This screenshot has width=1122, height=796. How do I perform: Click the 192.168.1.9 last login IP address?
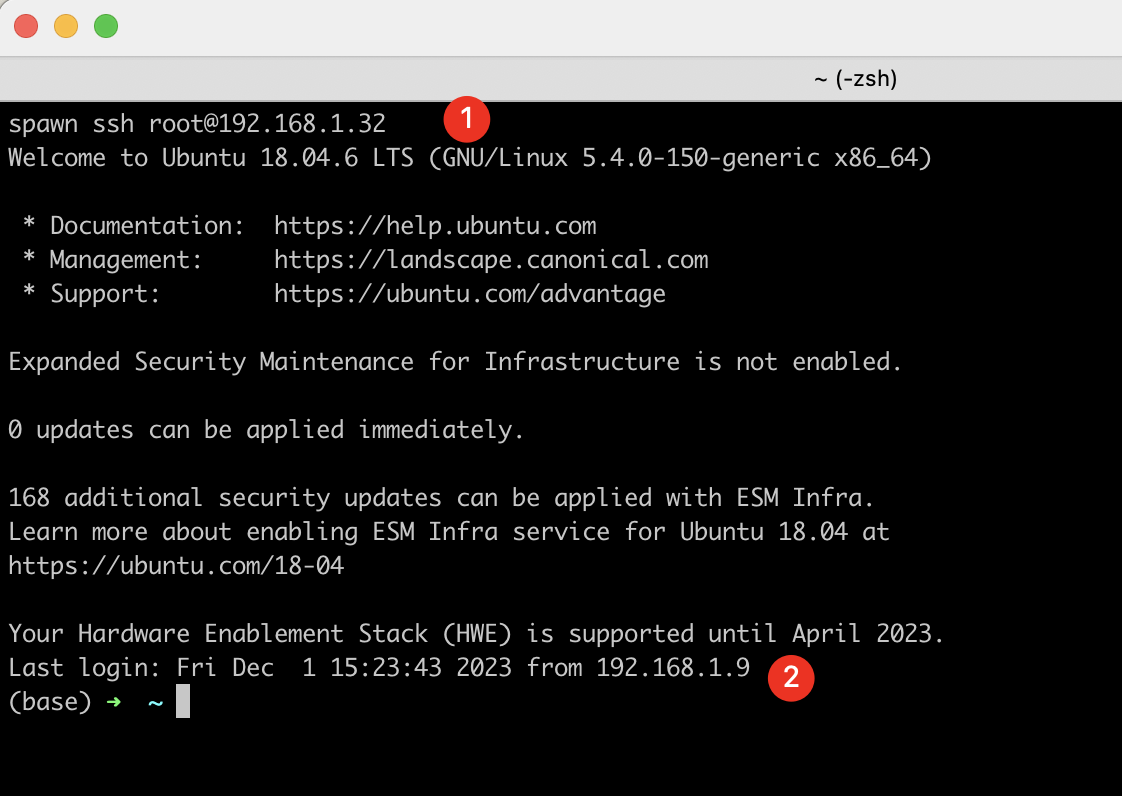(x=673, y=668)
